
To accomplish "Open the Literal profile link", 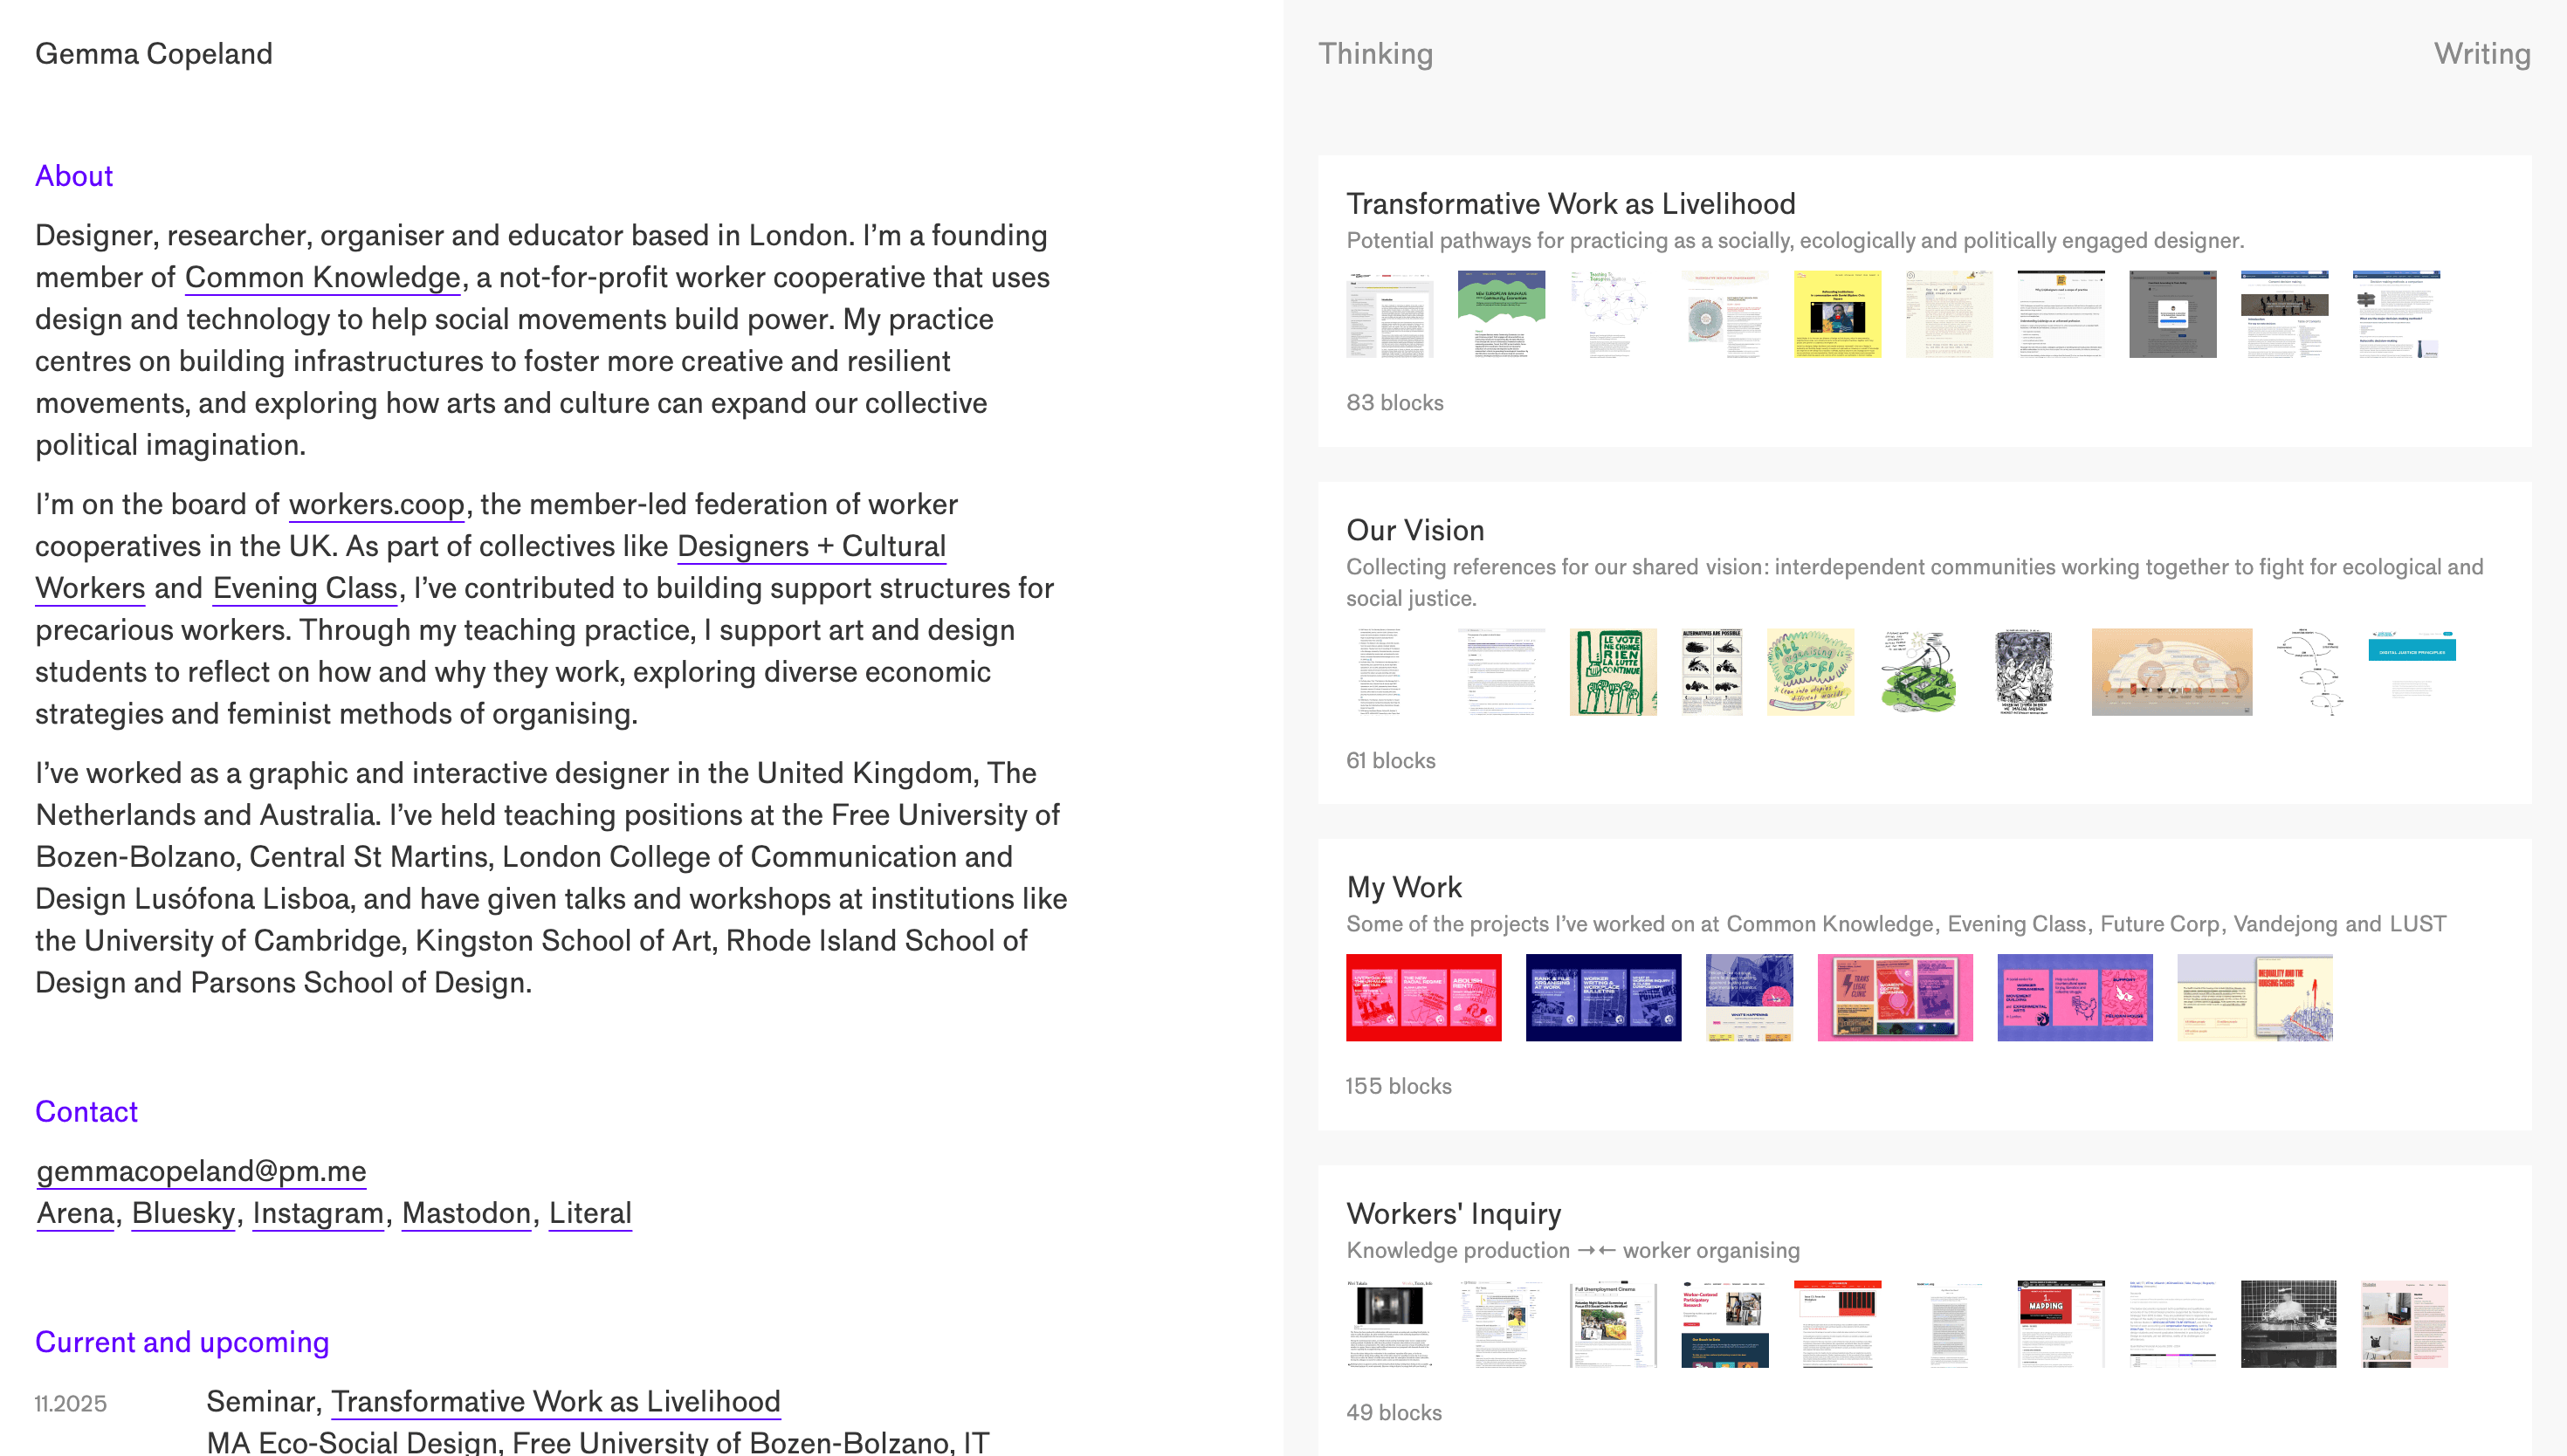I will [x=590, y=1213].
